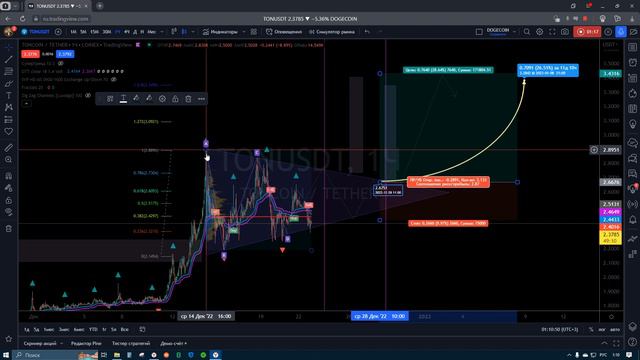This screenshot has width=640, height=360.
Task: Select the brush and shapes tool
Action: [9, 84]
